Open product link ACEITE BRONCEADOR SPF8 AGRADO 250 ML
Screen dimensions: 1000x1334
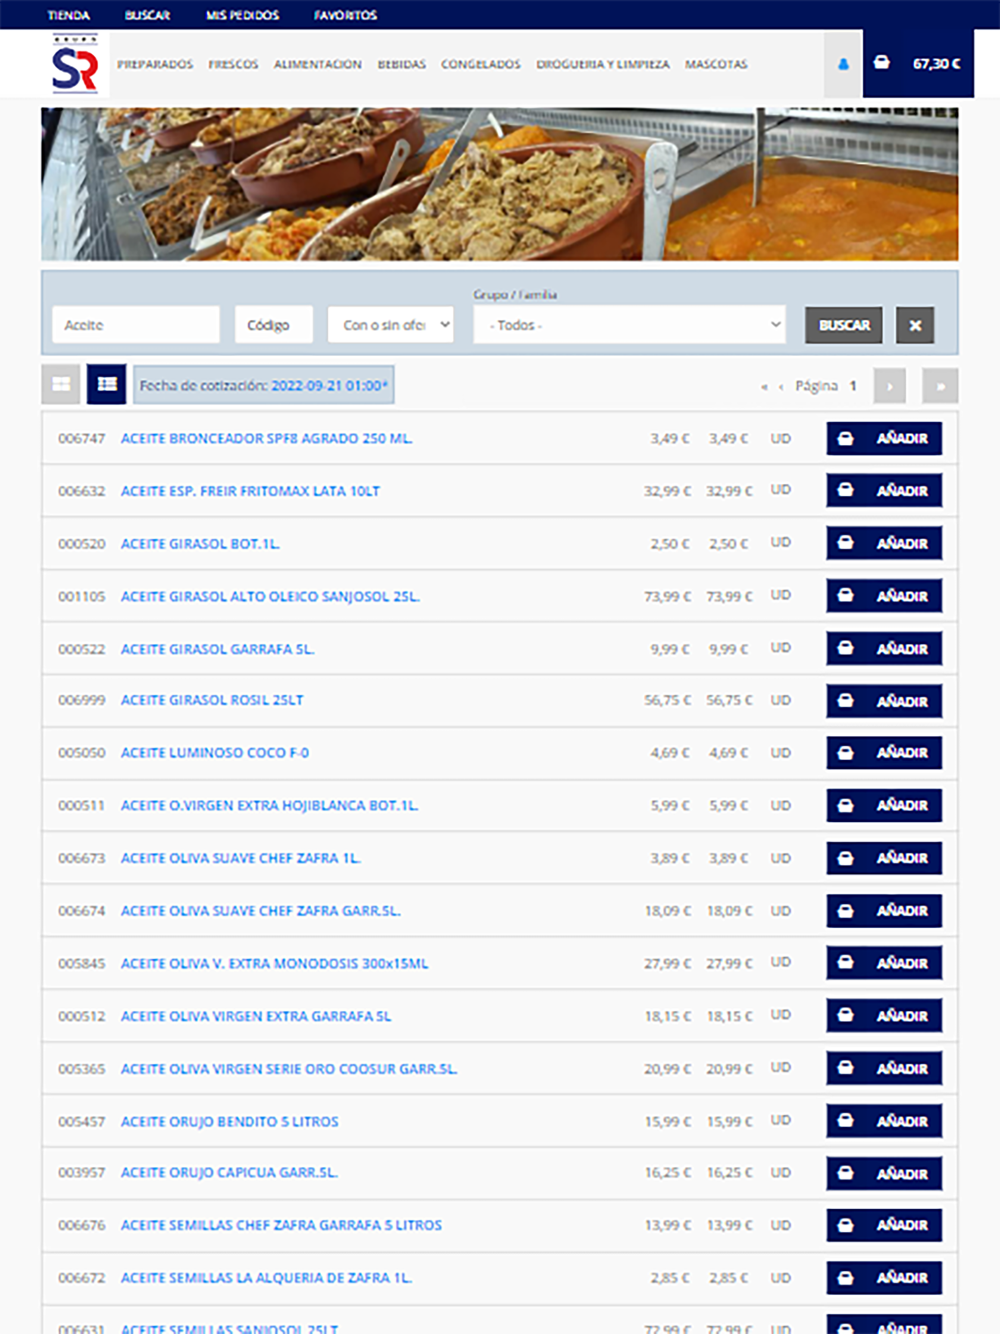pos(266,438)
